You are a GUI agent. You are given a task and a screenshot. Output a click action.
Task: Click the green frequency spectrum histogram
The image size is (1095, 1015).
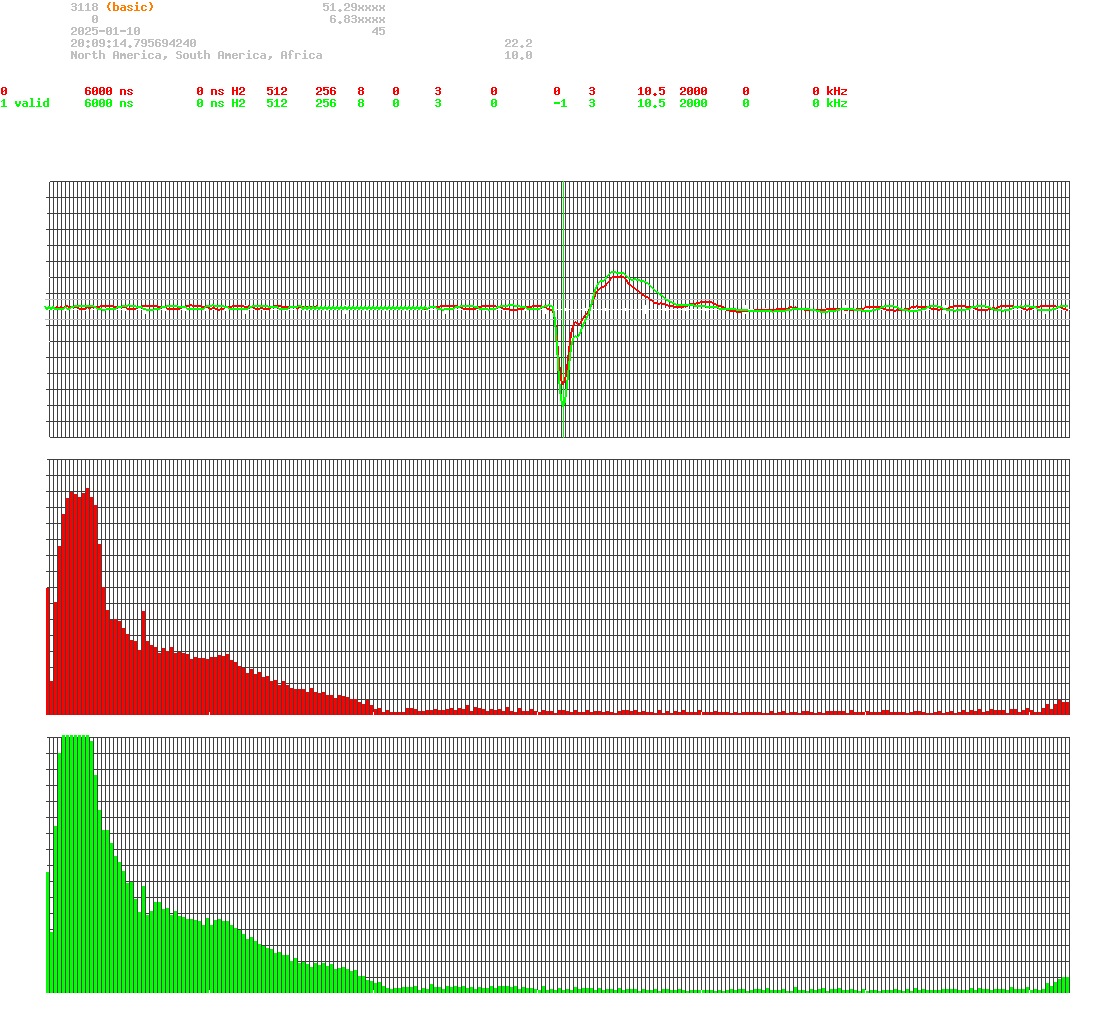click(x=558, y=863)
